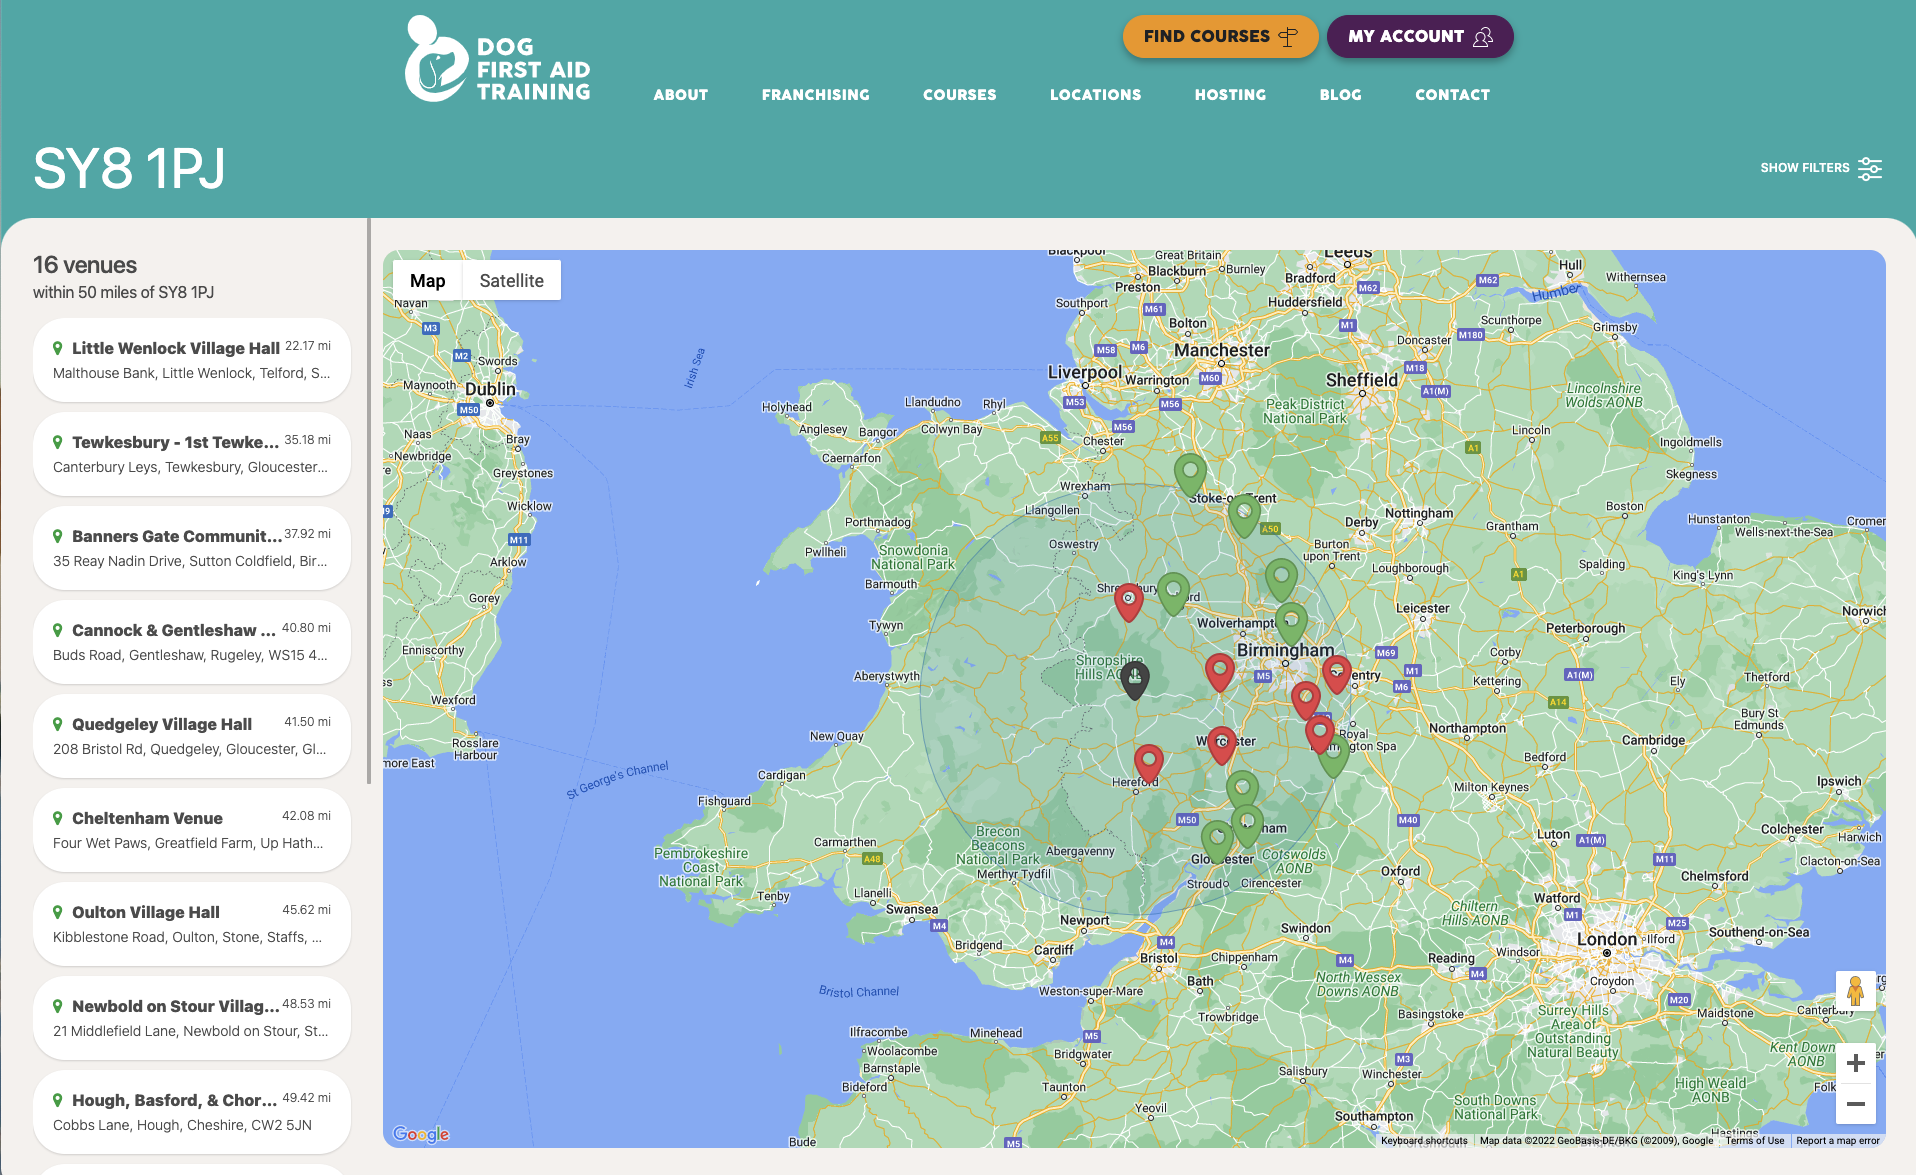The height and width of the screenshot is (1175, 1916).
Task: Click the Dog First Aid Training logo
Action: tap(497, 59)
